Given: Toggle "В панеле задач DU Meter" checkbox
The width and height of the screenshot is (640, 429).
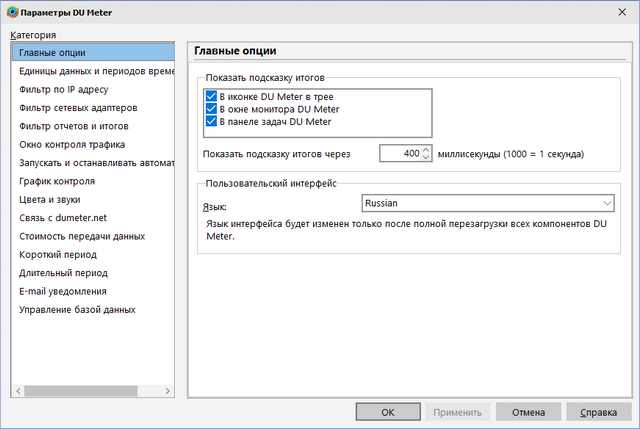Looking at the screenshot, I should tap(211, 121).
